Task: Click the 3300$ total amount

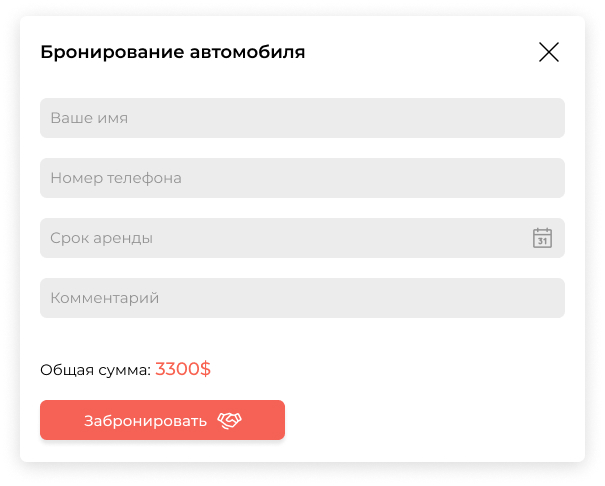Action: (183, 369)
